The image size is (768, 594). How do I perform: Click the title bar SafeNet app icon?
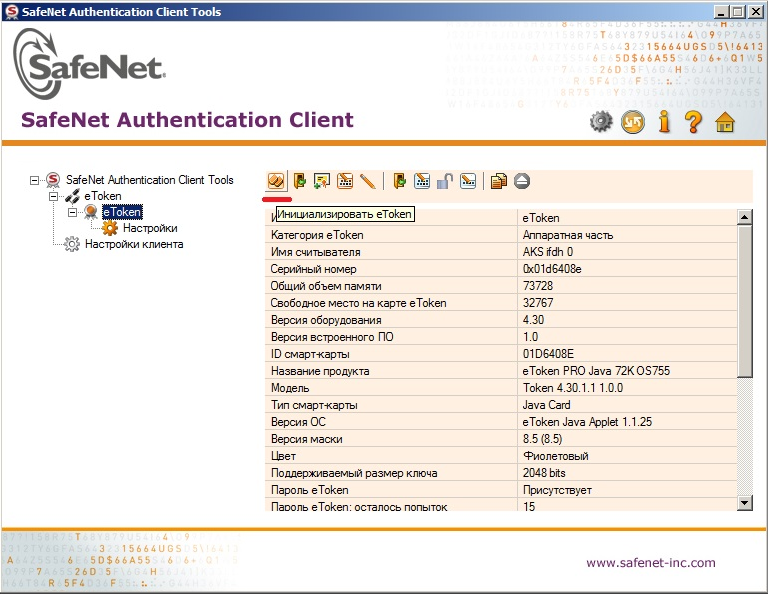point(11,11)
